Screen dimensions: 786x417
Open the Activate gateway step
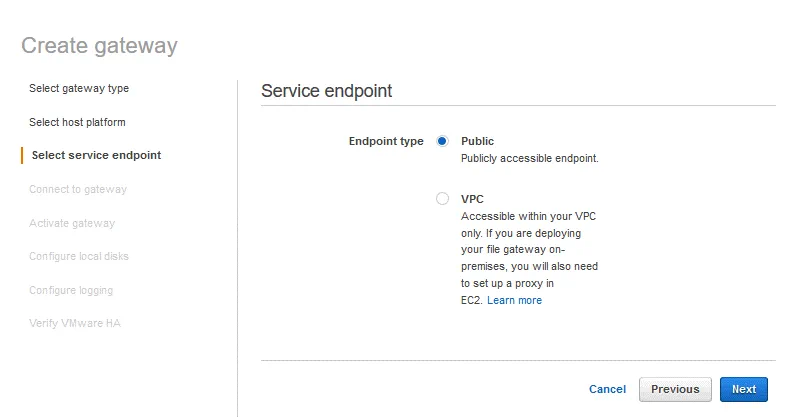[72, 223]
